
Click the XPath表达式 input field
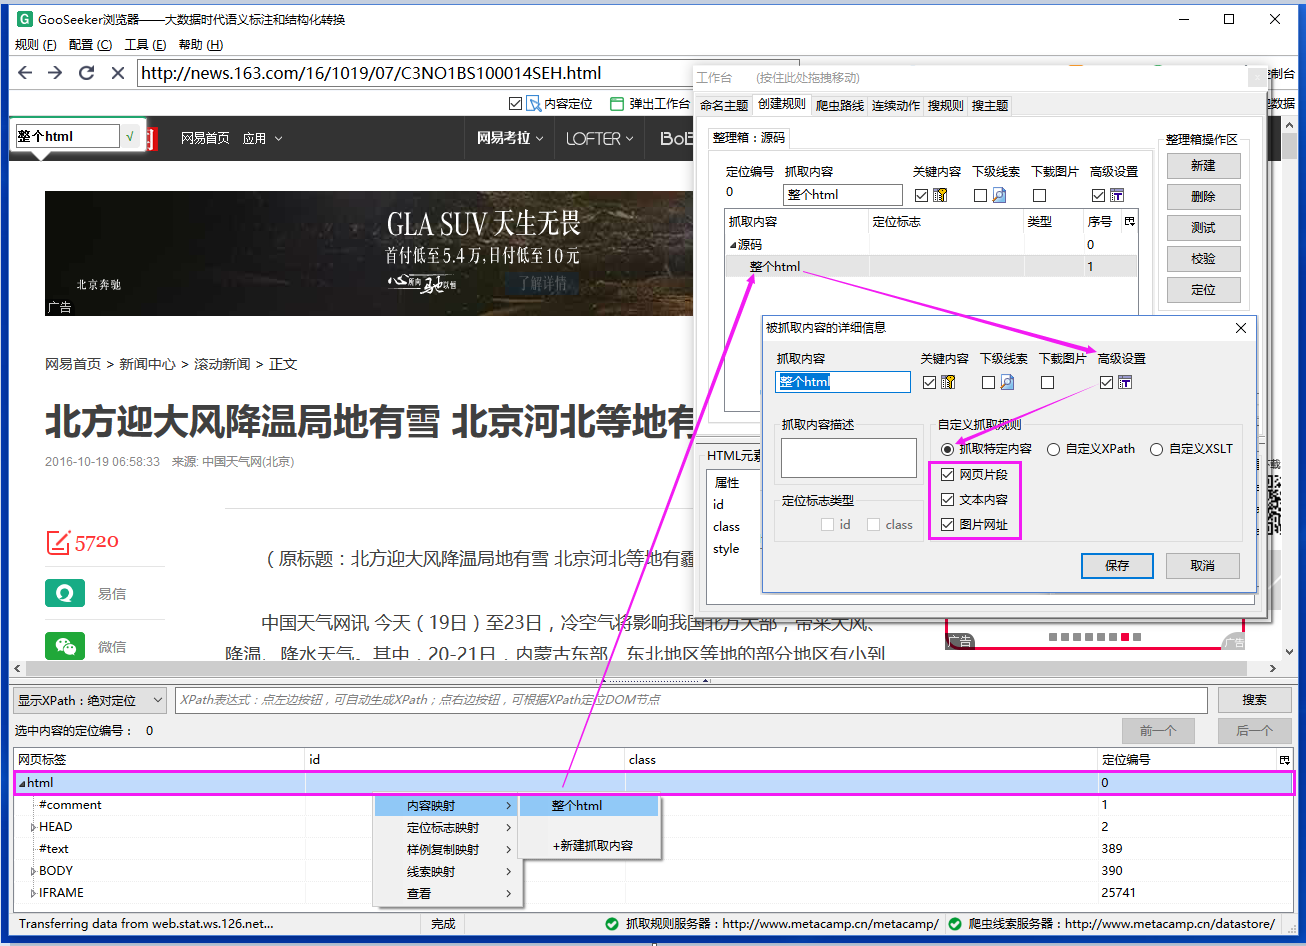click(691, 700)
